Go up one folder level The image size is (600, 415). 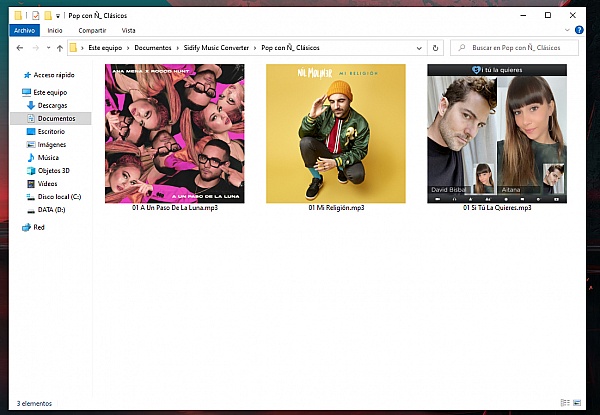pos(58,48)
